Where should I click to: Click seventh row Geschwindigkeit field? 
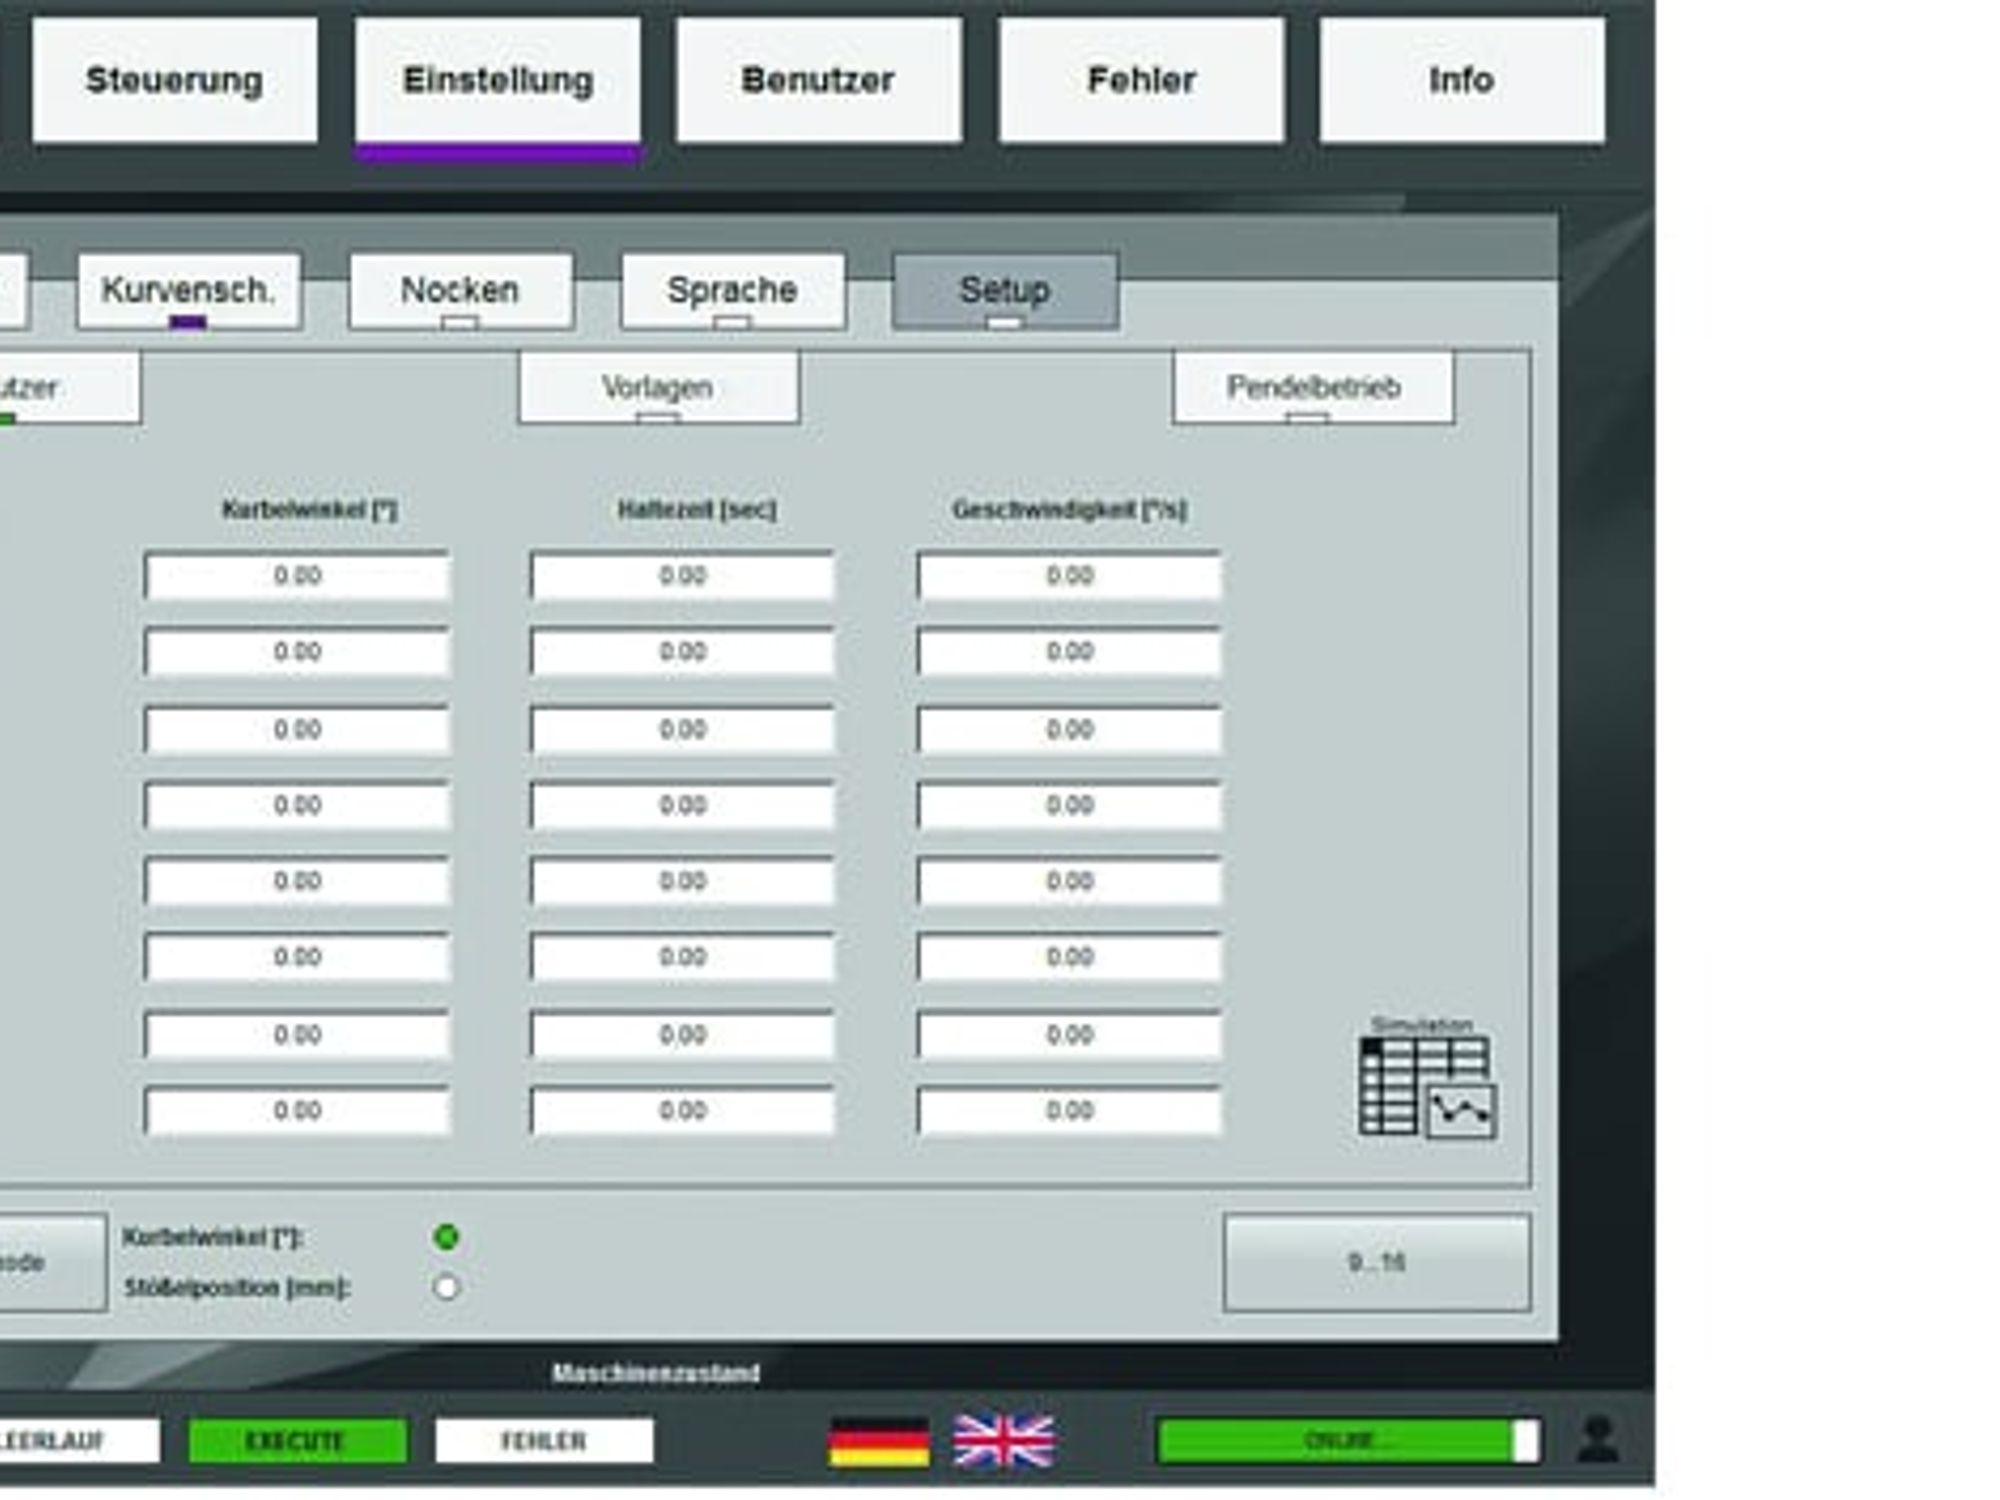[x=1069, y=1035]
